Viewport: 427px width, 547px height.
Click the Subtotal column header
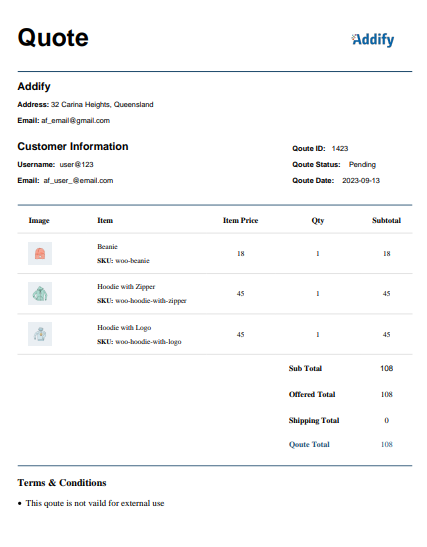pos(386,220)
